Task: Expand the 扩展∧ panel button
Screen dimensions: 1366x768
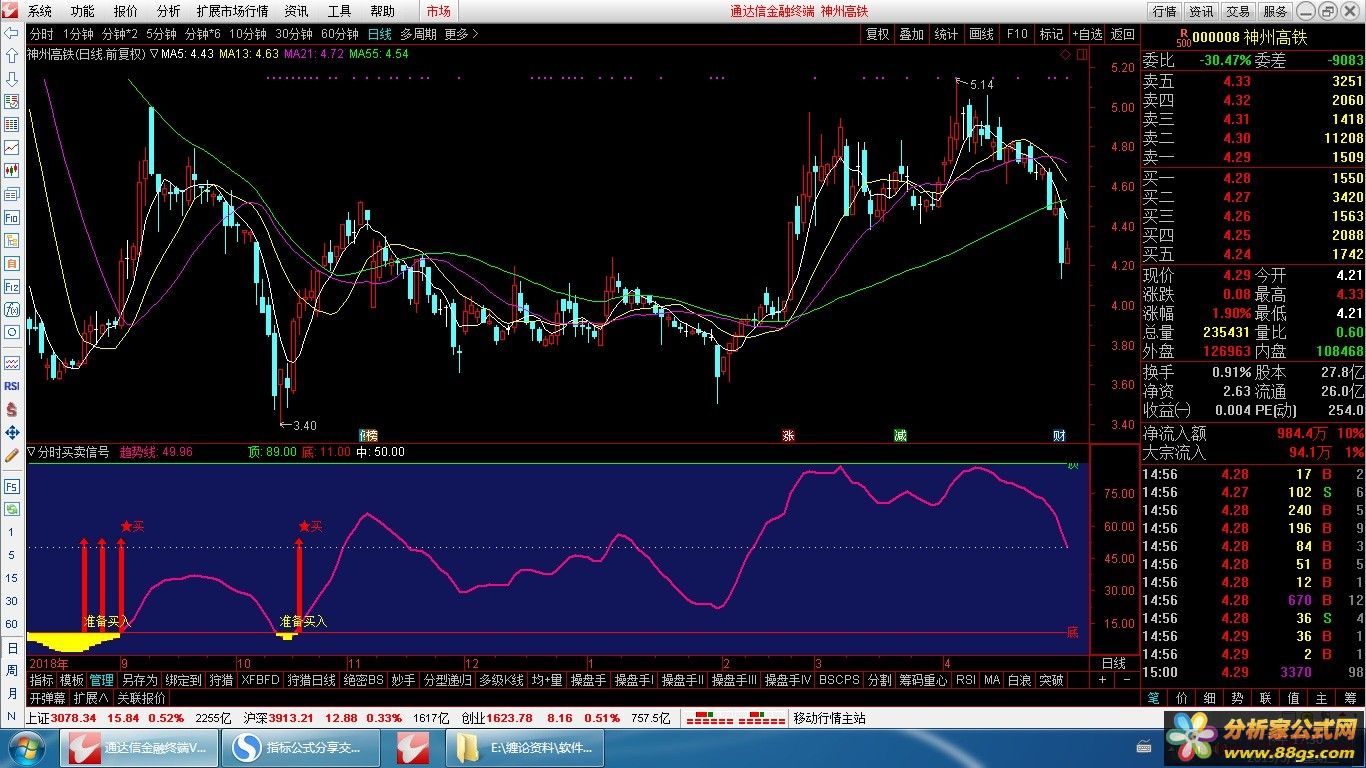Action: click(x=91, y=698)
